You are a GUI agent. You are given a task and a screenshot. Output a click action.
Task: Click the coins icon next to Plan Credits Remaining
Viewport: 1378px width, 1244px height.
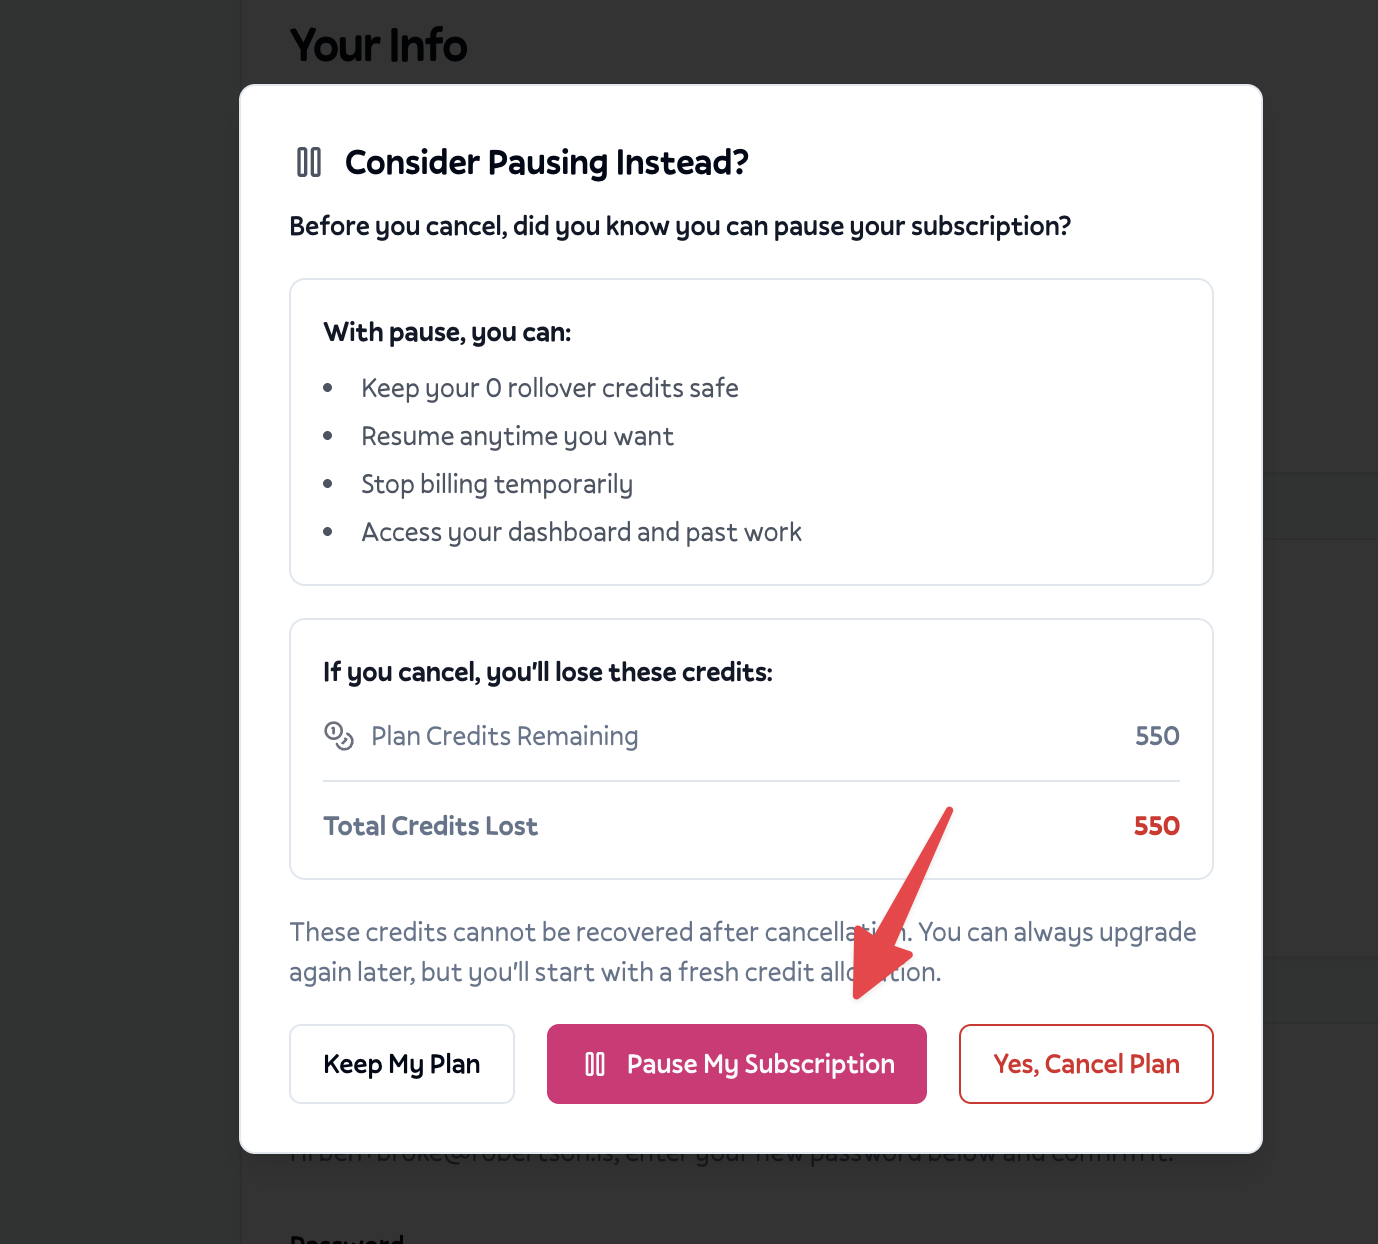point(339,736)
